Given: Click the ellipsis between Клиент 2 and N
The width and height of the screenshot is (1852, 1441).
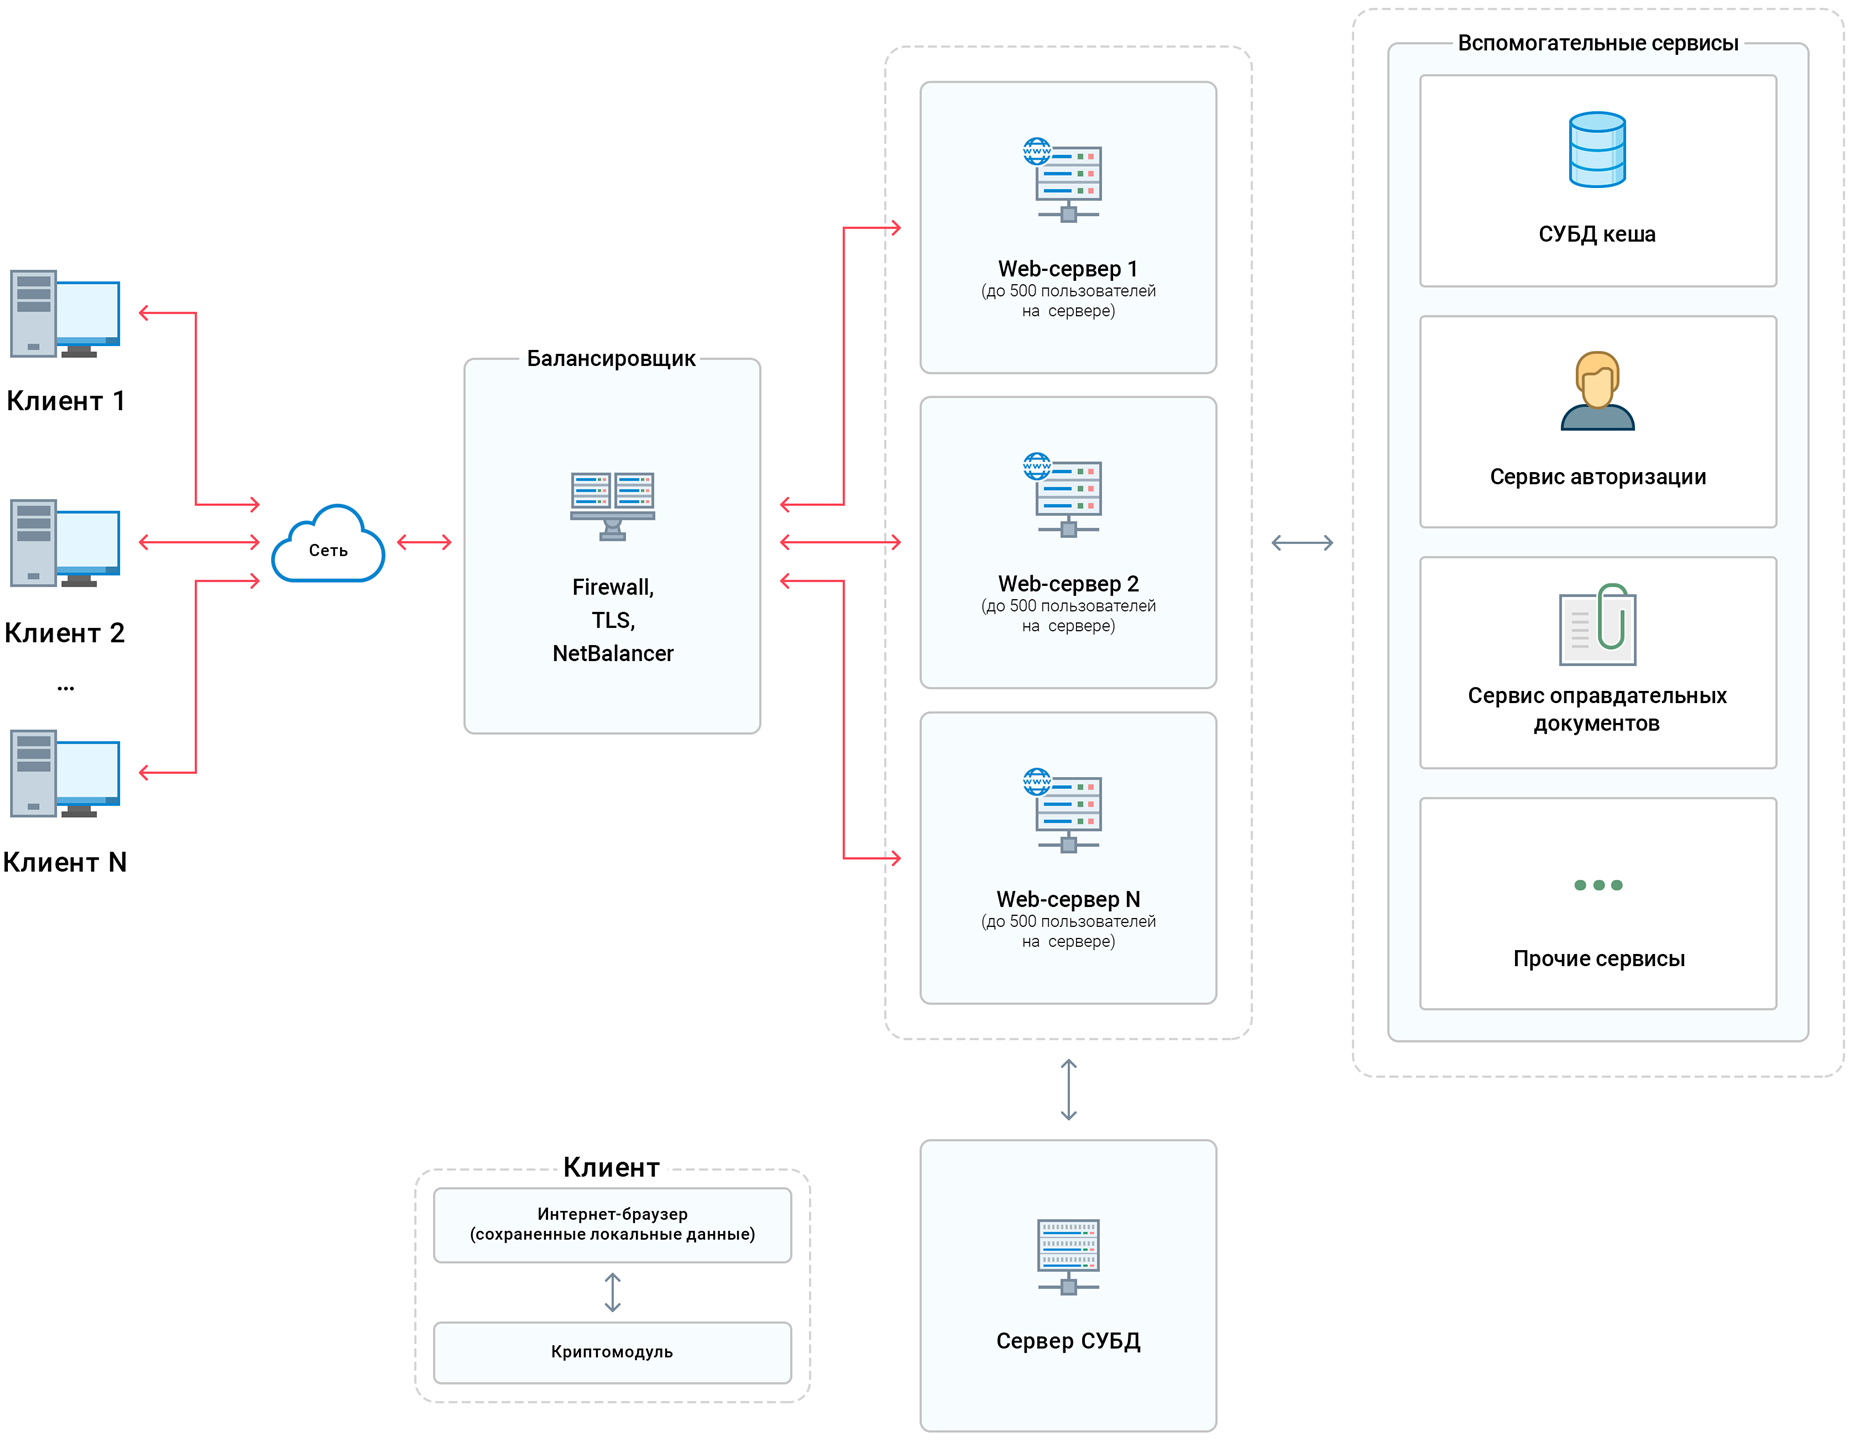Looking at the screenshot, I should tap(65, 688).
